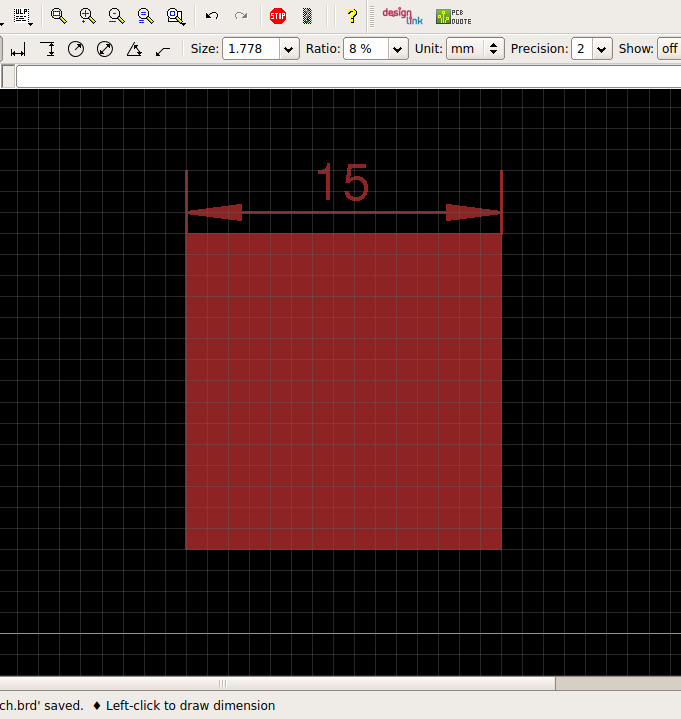This screenshot has width=681, height=719.
Task: Select vertical dimension type
Action: click(x=47, y=49)
